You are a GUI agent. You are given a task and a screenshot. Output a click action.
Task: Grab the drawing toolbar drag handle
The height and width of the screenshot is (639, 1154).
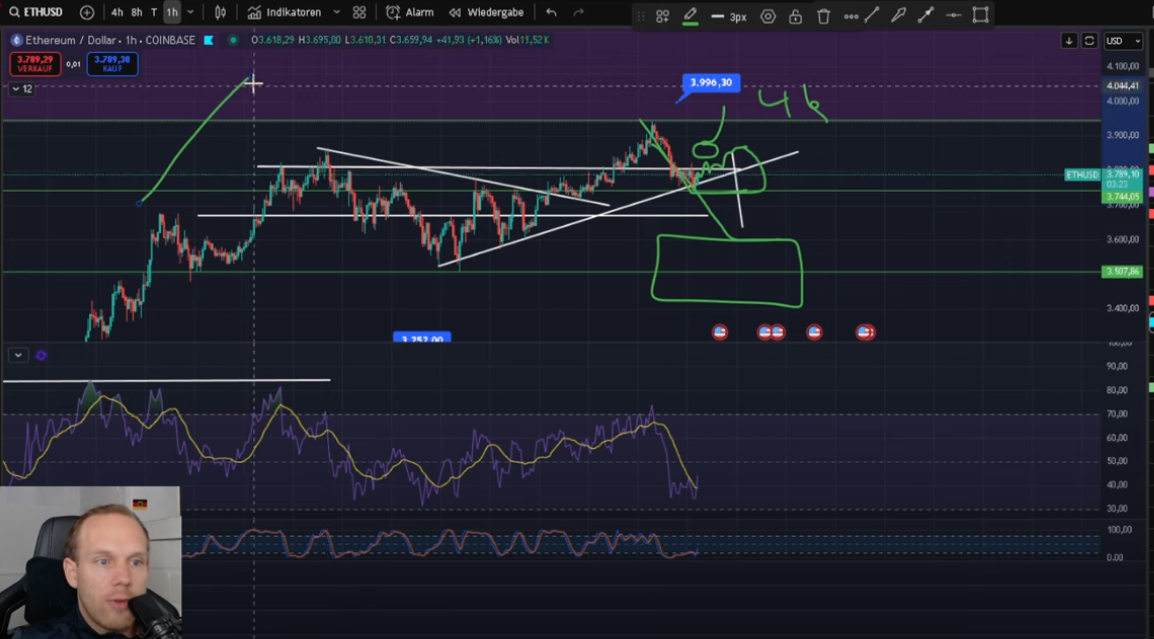point(641,16)
